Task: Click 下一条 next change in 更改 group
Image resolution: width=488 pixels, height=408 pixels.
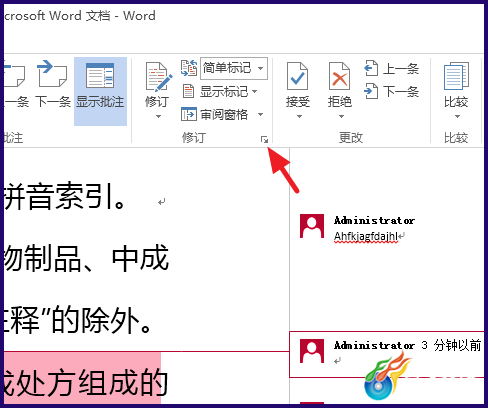Action: point(392,91)
